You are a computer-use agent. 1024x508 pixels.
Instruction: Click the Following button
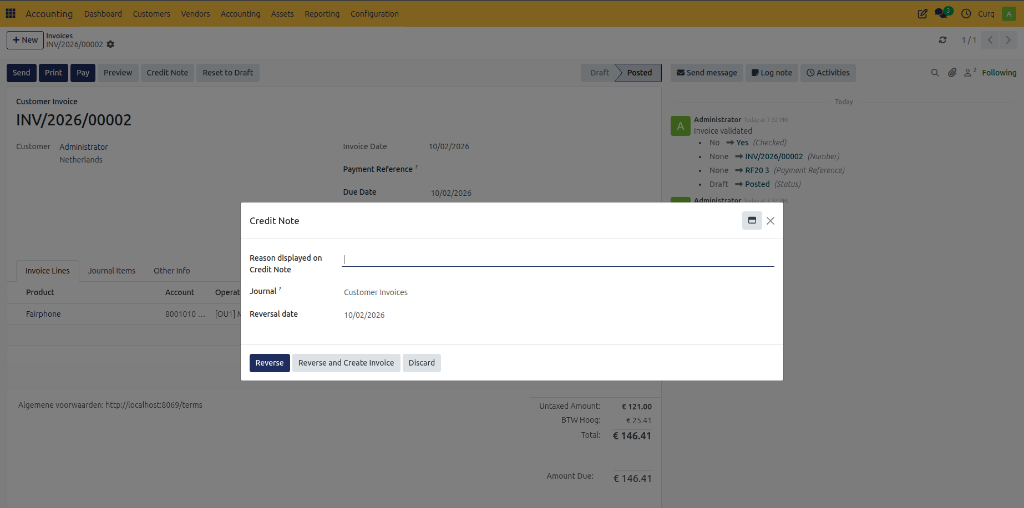[x=999, y=72]
